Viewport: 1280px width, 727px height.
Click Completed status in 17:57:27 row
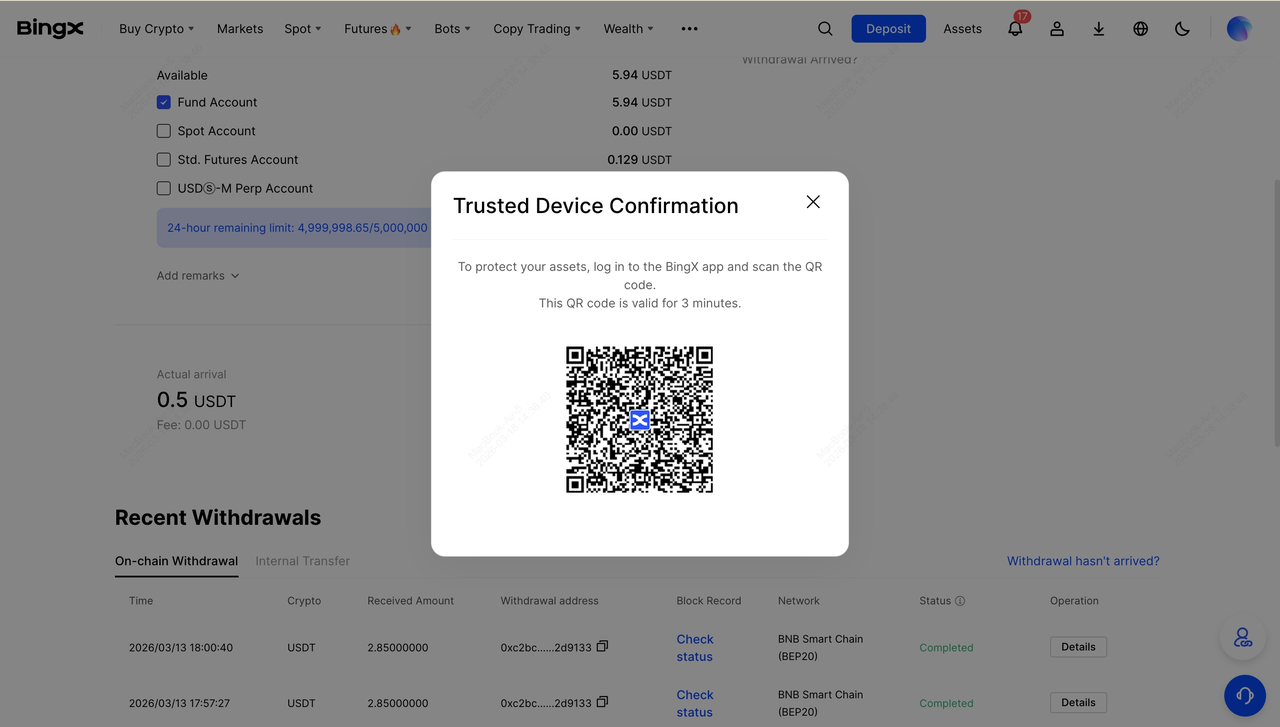946,704
